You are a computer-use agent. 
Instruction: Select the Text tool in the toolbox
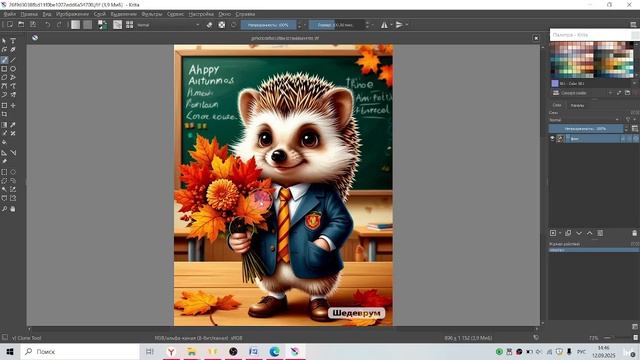coord(13,41)
